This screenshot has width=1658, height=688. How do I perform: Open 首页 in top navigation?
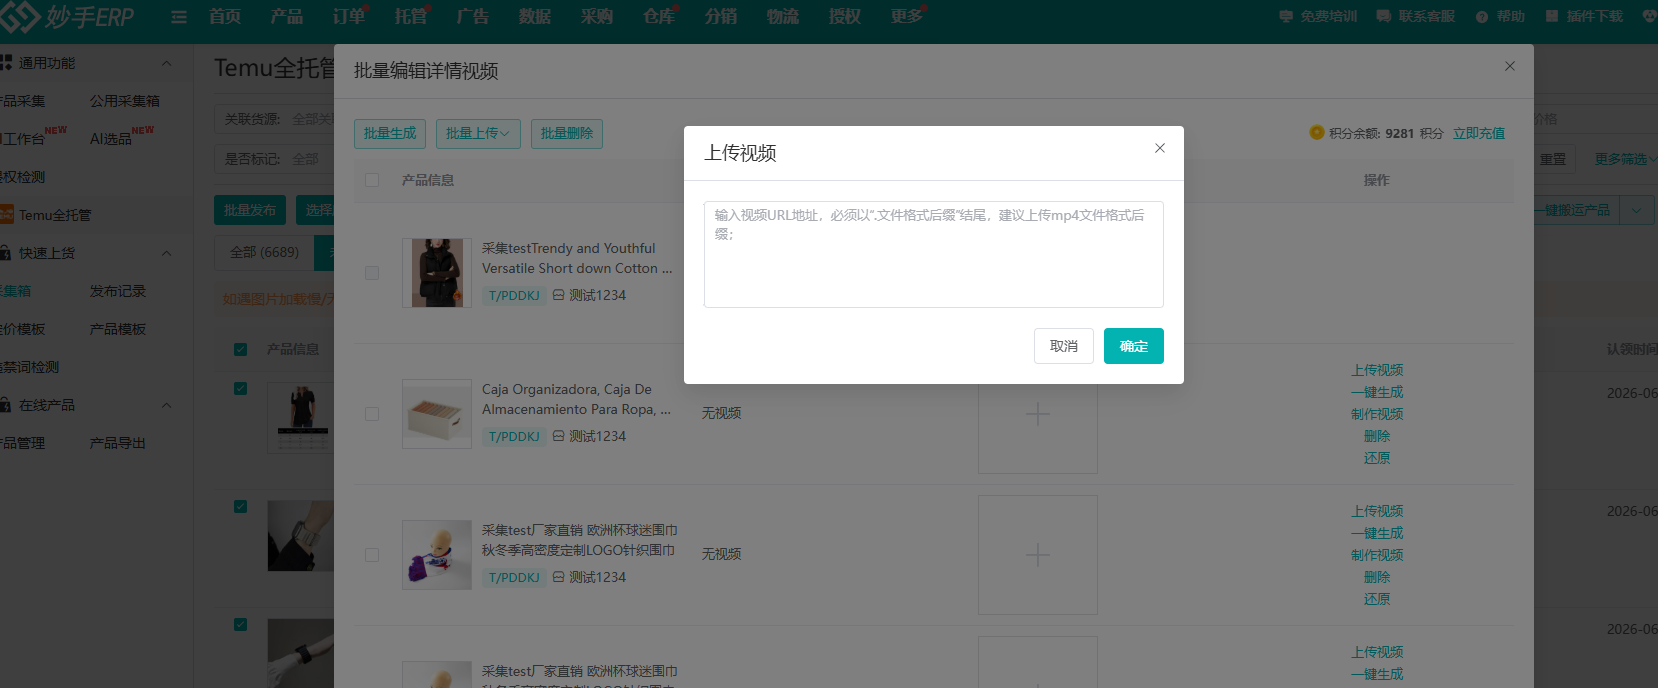(x=225, y=16)
